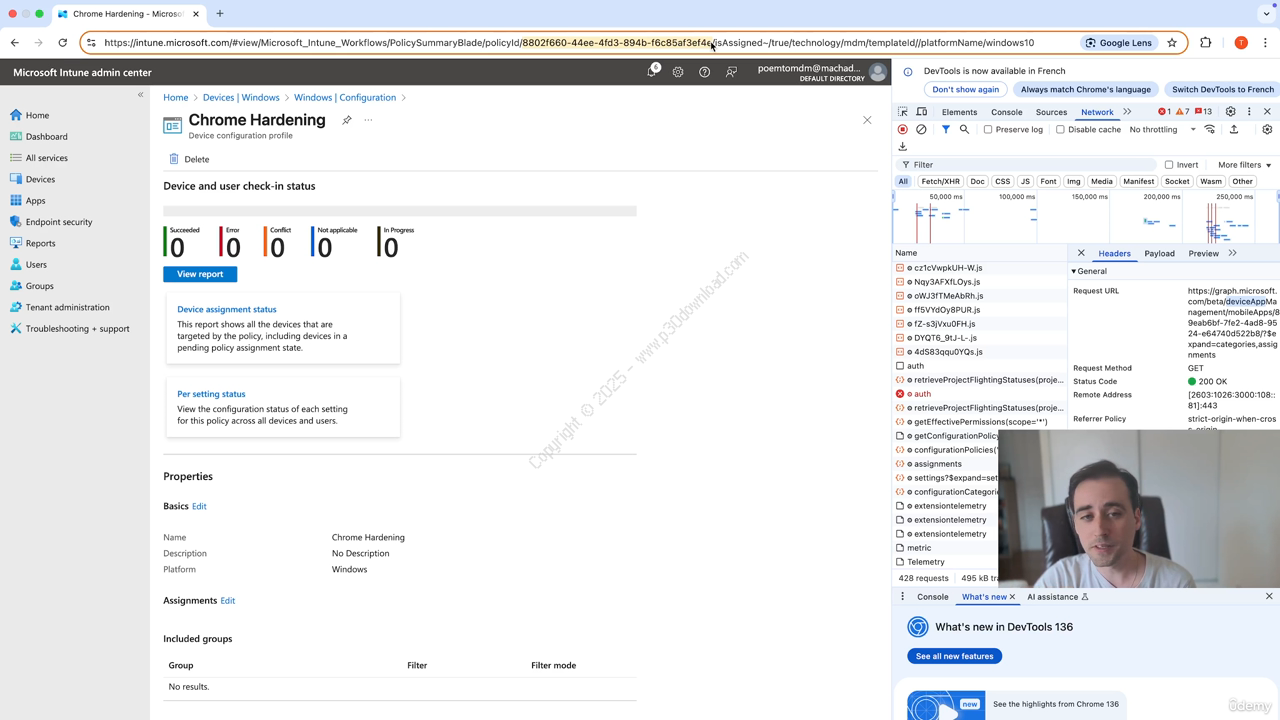Open Troubleshooting + support in the sidebar

[78, 329]
